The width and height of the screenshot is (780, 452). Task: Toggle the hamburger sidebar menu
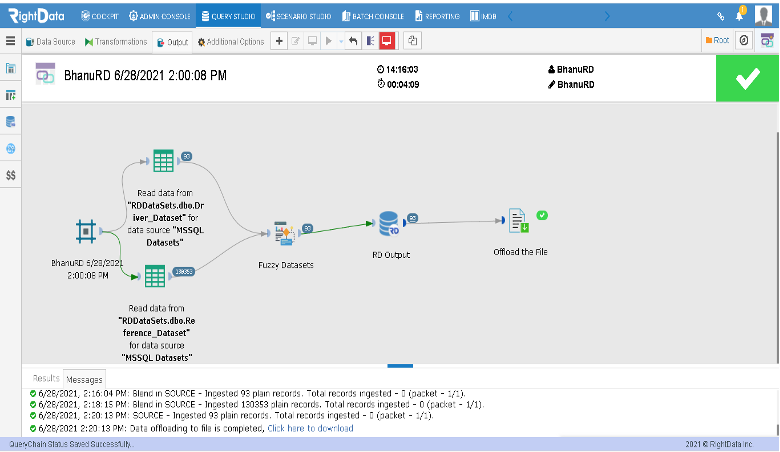tap(10, 41)
